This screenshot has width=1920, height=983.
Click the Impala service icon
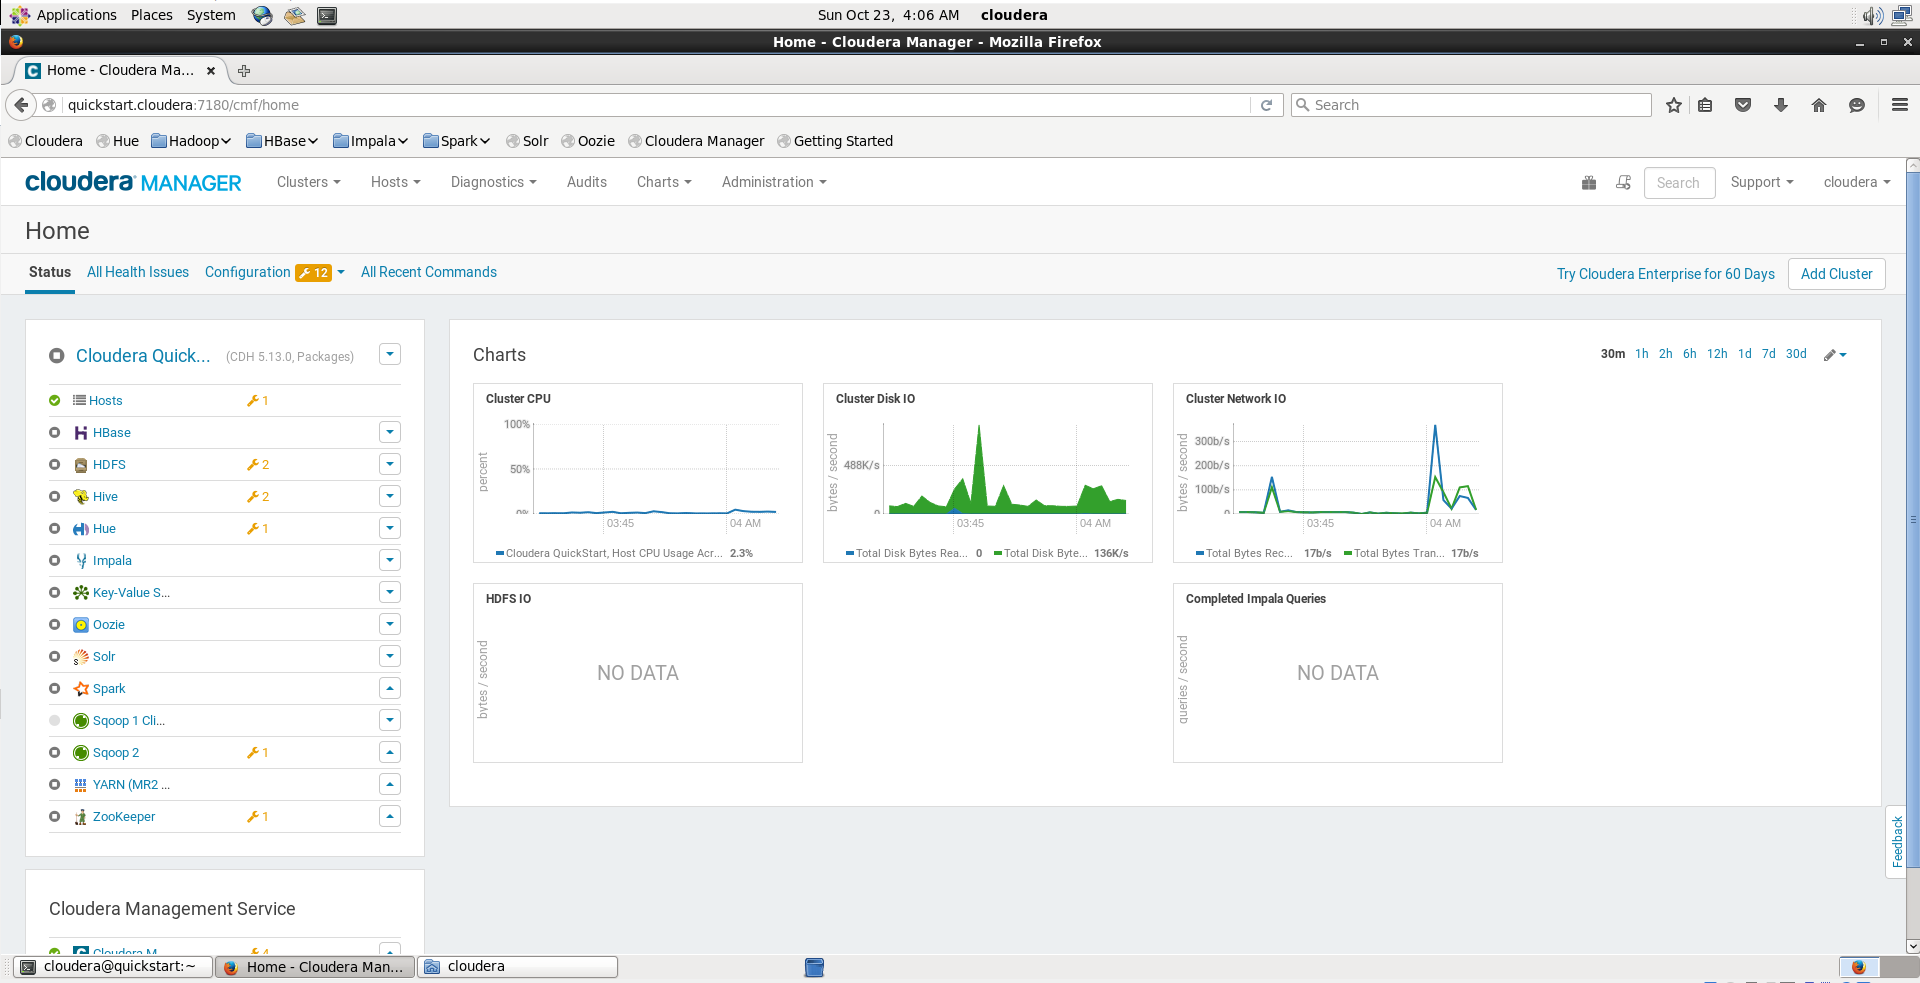point(81,561)
